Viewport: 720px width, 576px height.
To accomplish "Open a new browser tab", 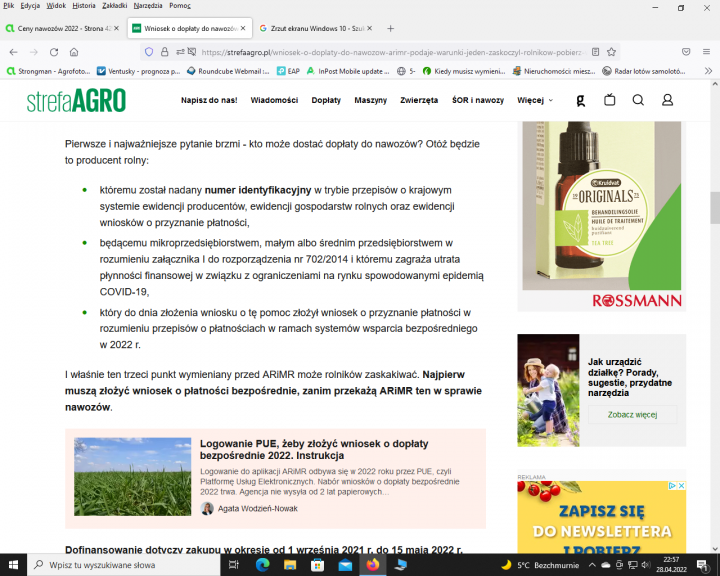I will tap(390, 28).
